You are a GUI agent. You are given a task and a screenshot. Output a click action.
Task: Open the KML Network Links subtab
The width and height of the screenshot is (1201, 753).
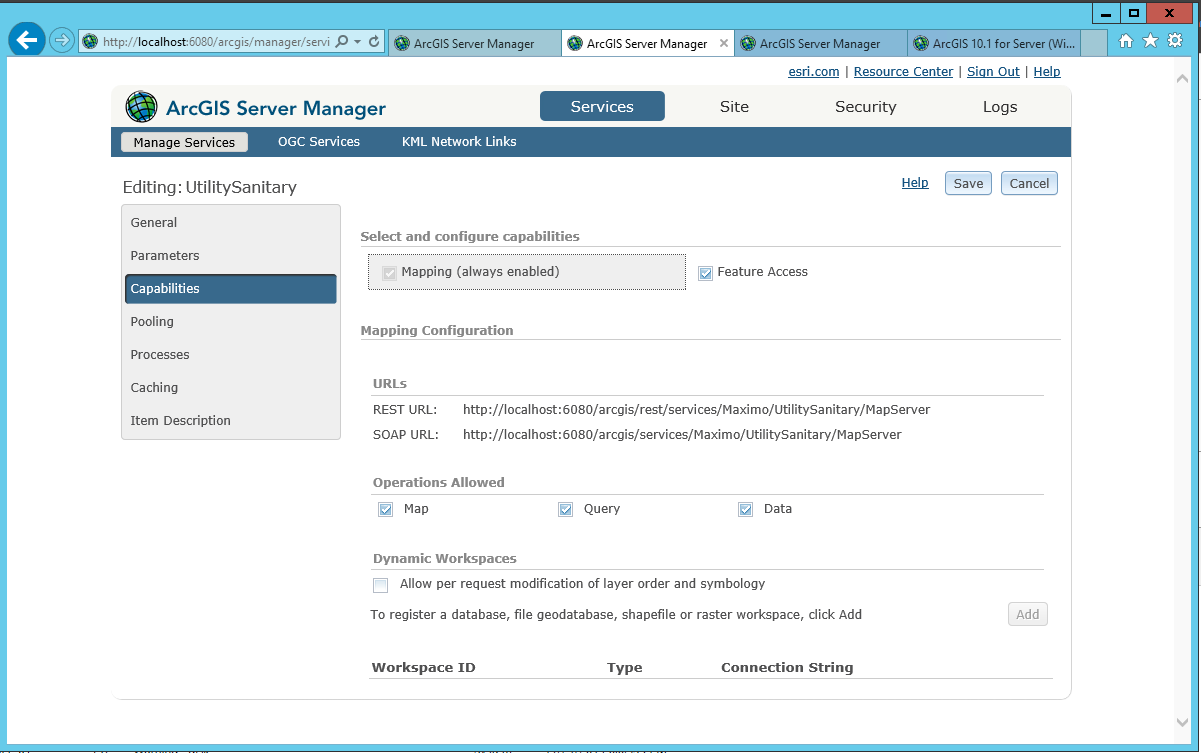click(459, 142)
